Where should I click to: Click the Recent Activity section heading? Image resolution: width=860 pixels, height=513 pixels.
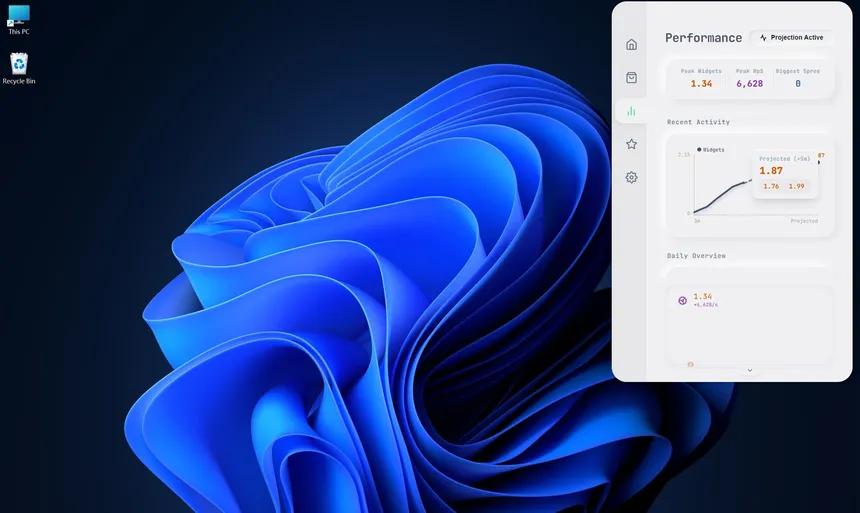pyautogui.click(x=698, y=122)
